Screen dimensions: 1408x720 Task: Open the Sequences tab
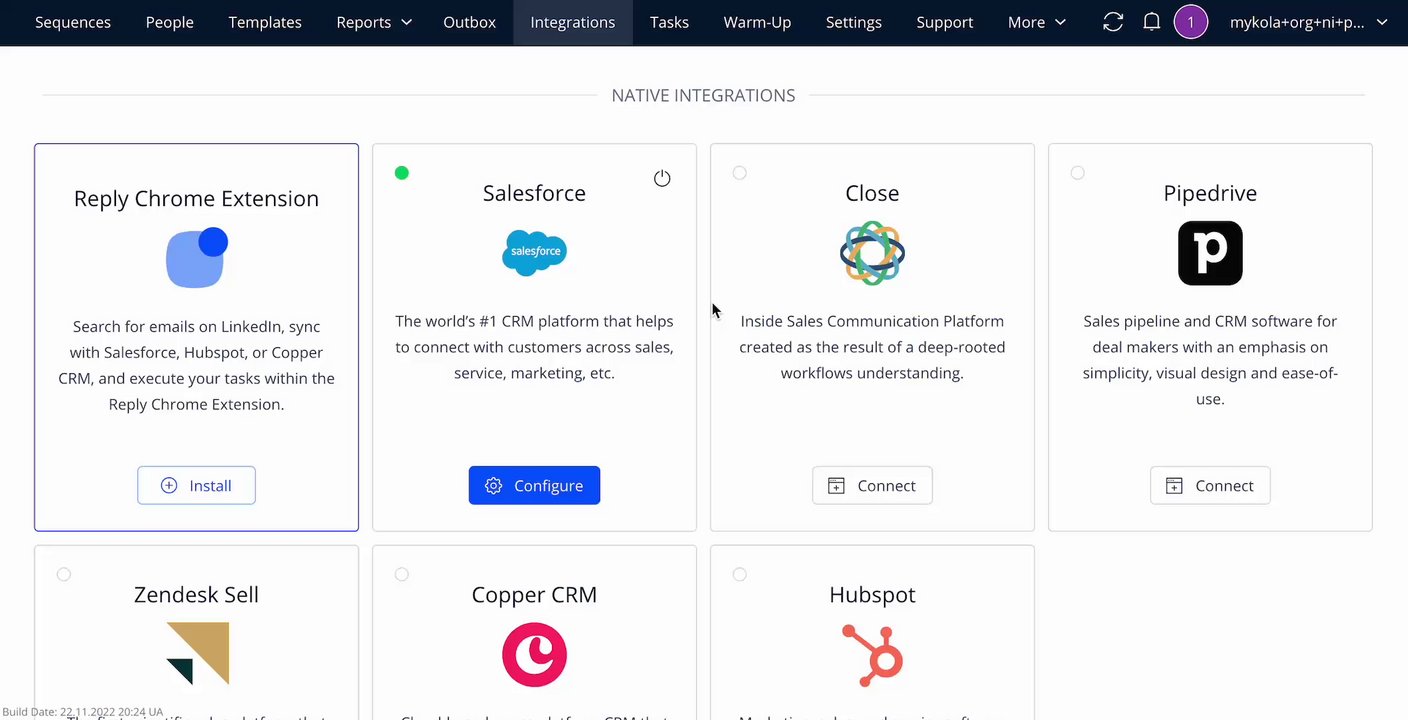tap(73, 22)
